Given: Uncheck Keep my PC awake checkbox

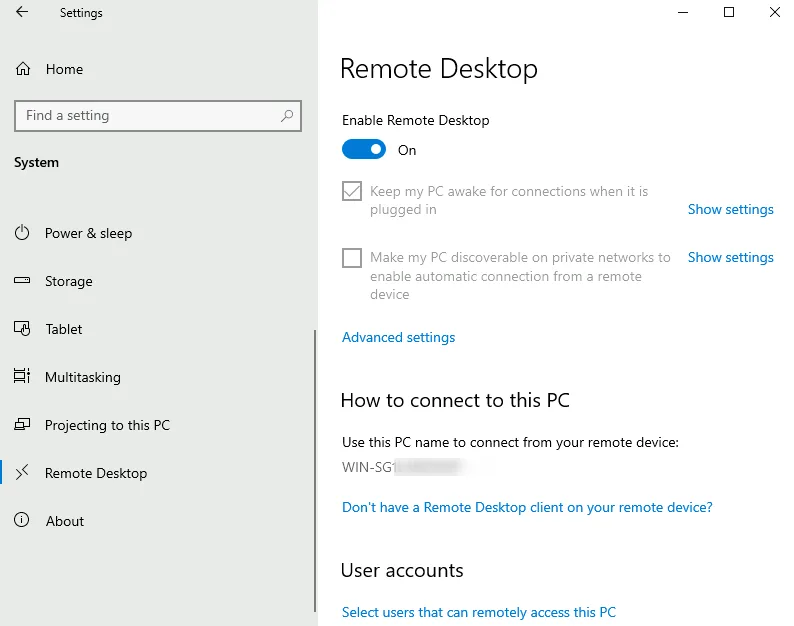Looking at the screenshot, I should tap(352, 191).
